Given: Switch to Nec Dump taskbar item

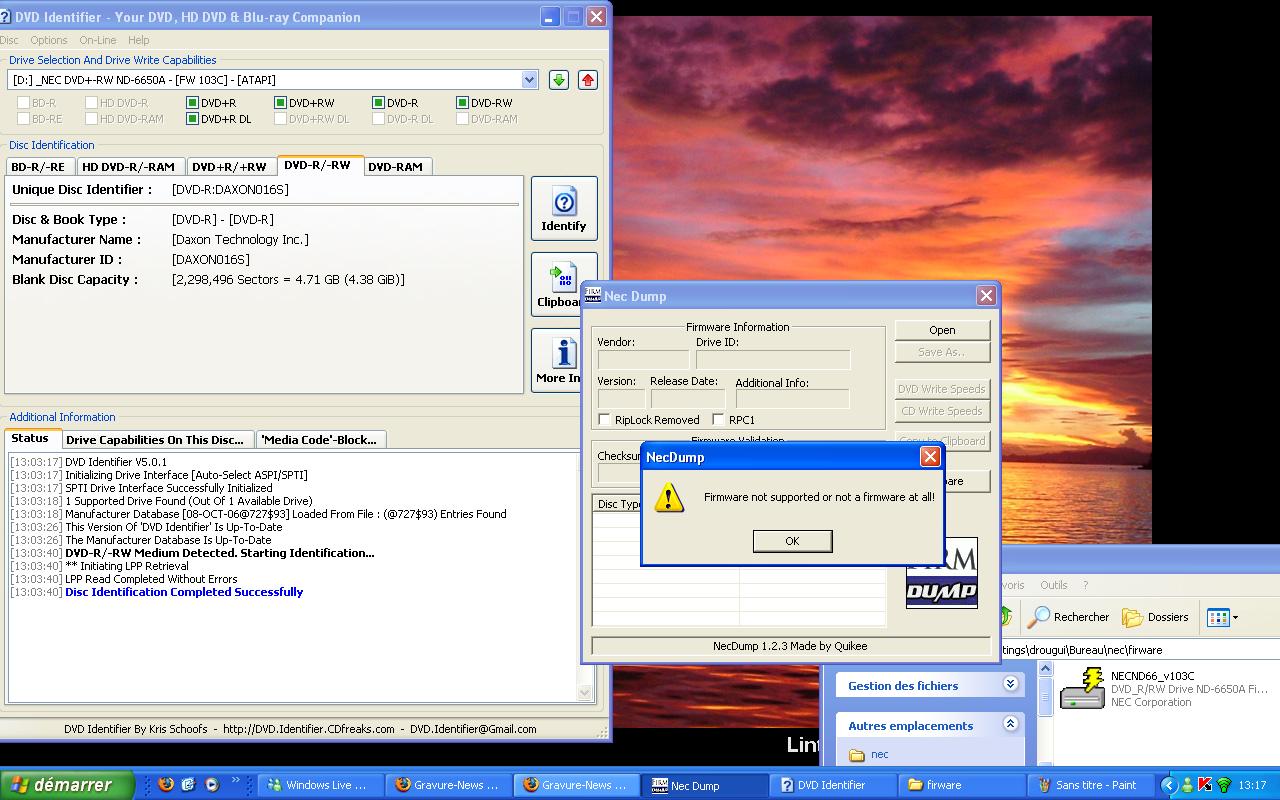Looking at the screenshot, I should 706,785.
